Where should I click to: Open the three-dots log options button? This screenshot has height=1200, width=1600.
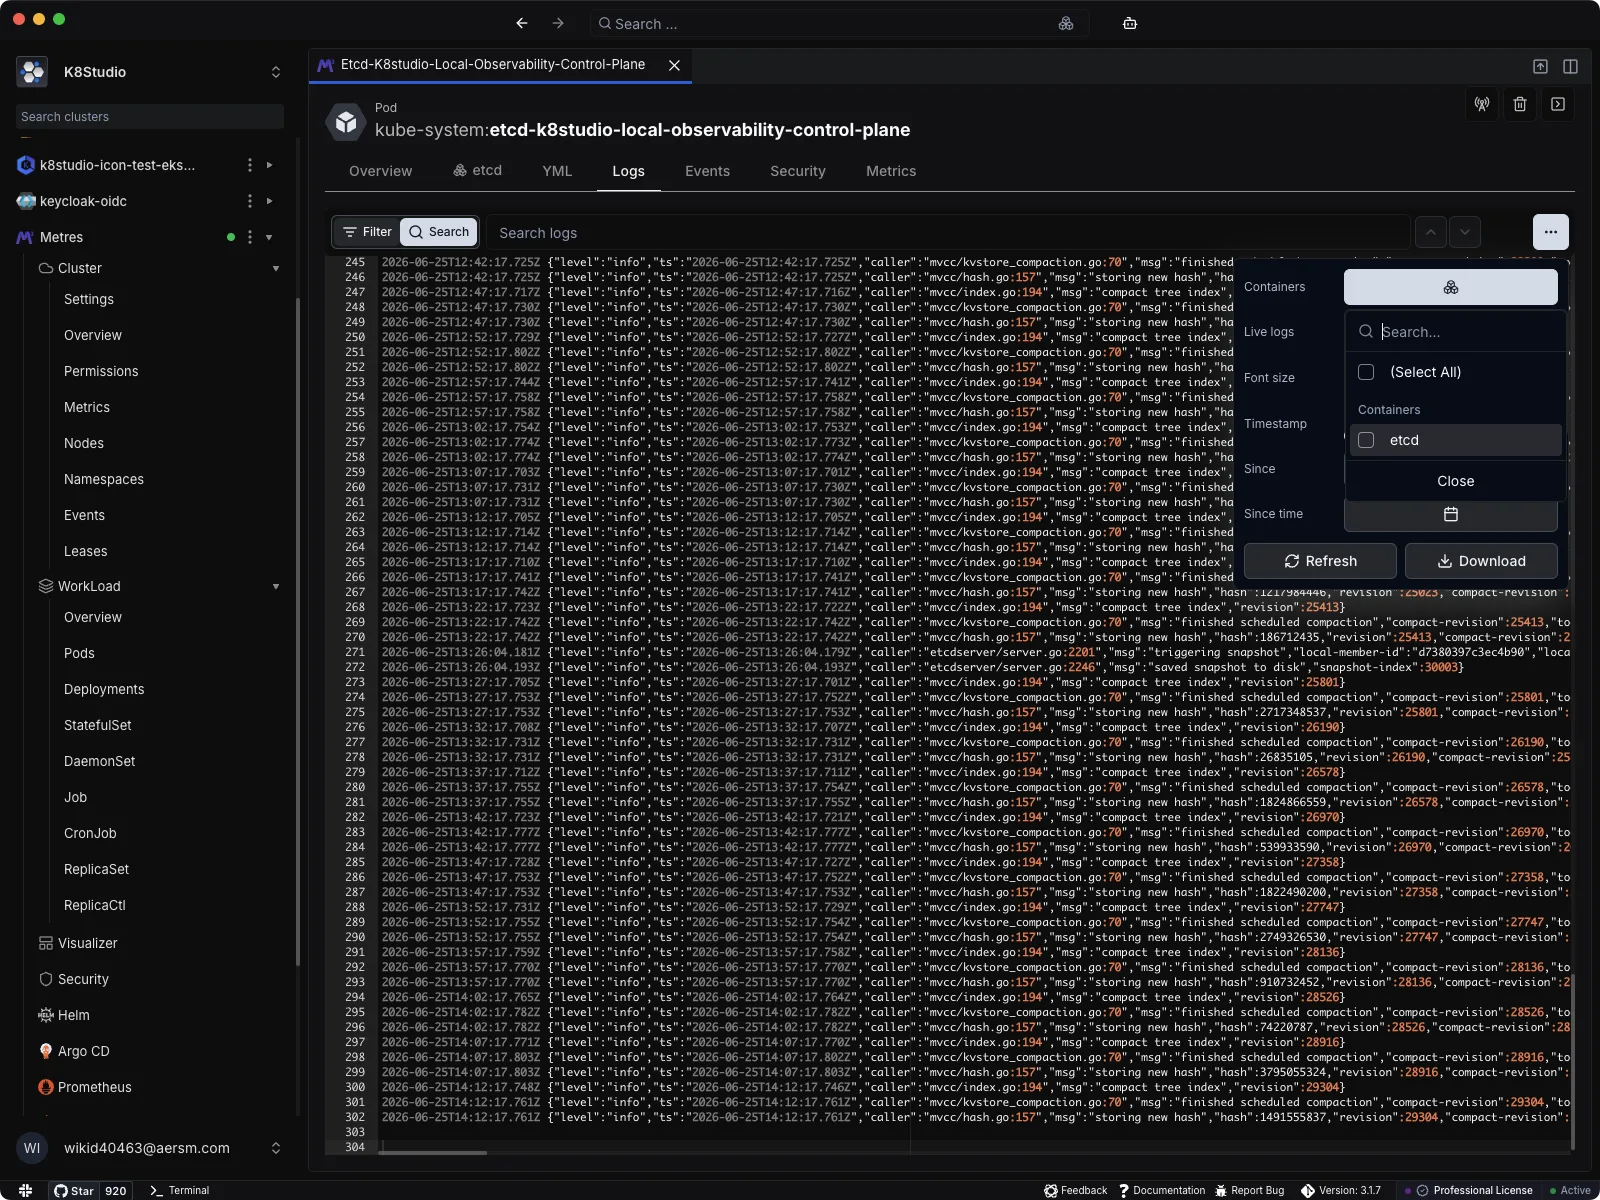tap(1551, 232)
